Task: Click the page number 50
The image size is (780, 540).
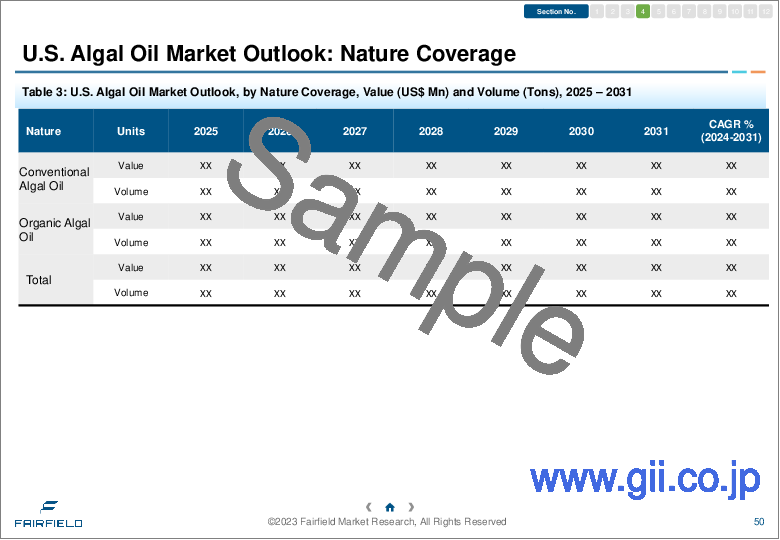Action: 759,522
